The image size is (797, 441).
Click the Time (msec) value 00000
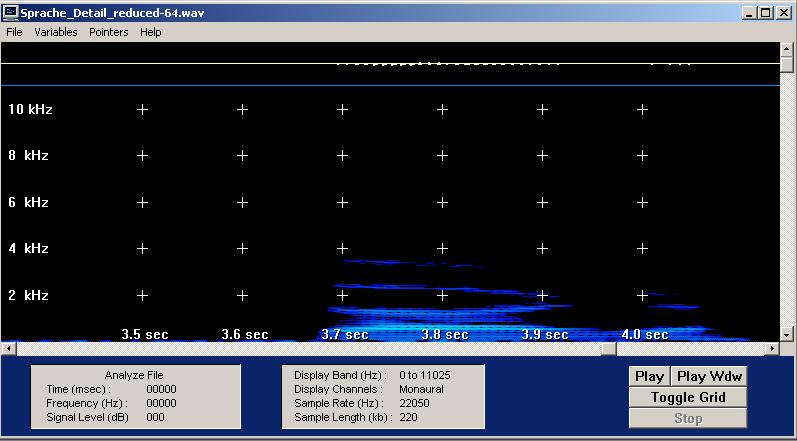pos(161,389)
